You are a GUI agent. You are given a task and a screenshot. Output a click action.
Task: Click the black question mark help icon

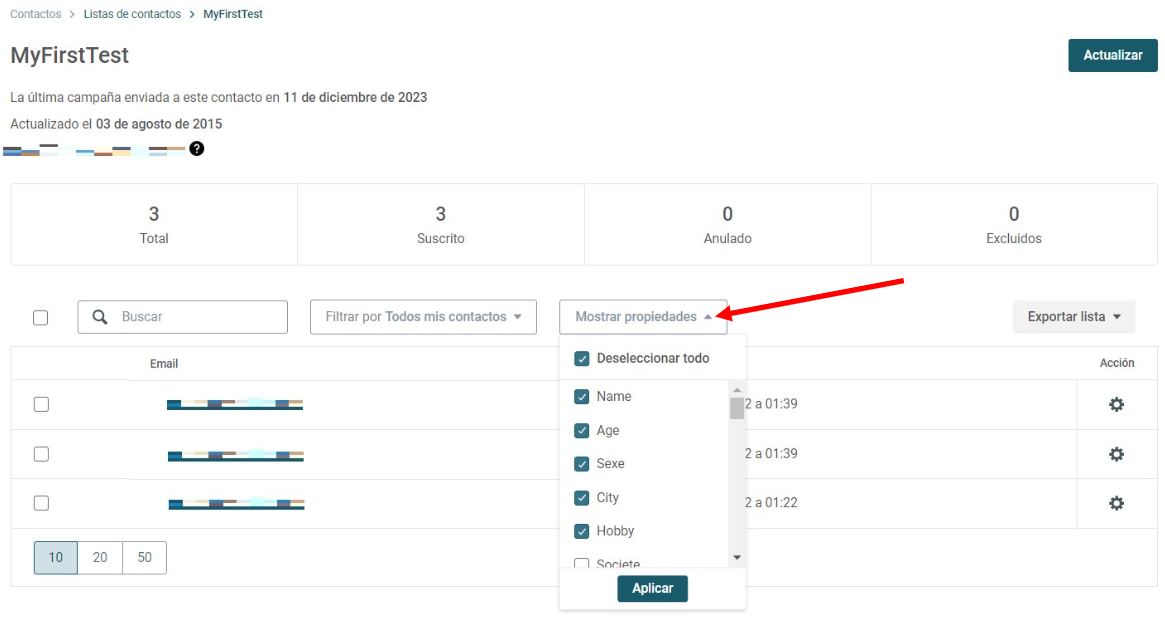tap(196, 149)
